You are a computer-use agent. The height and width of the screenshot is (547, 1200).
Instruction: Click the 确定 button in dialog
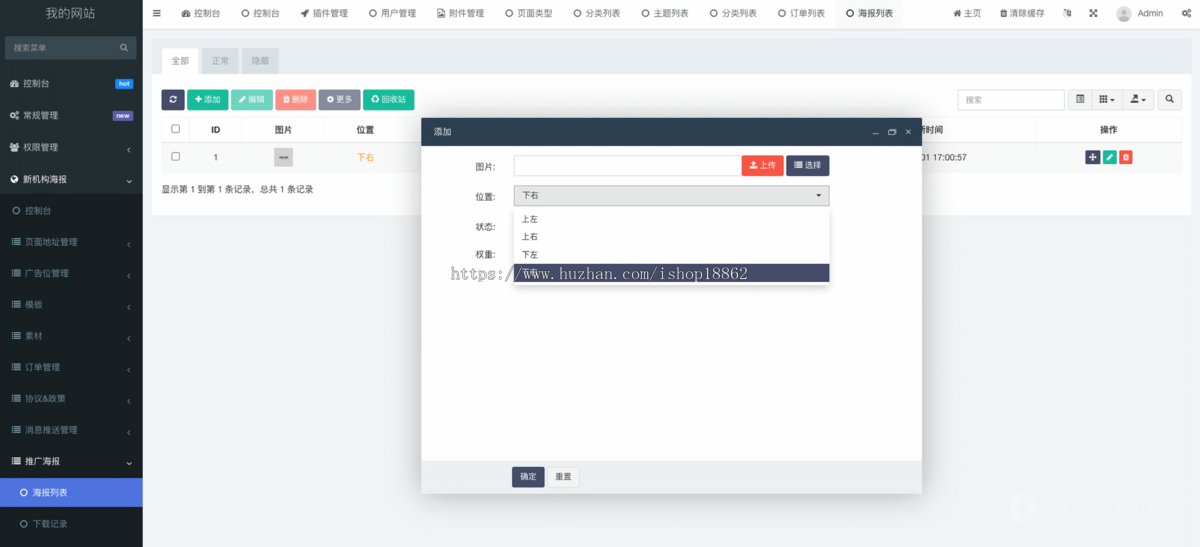pyautogui.click(x=528, y=477)
